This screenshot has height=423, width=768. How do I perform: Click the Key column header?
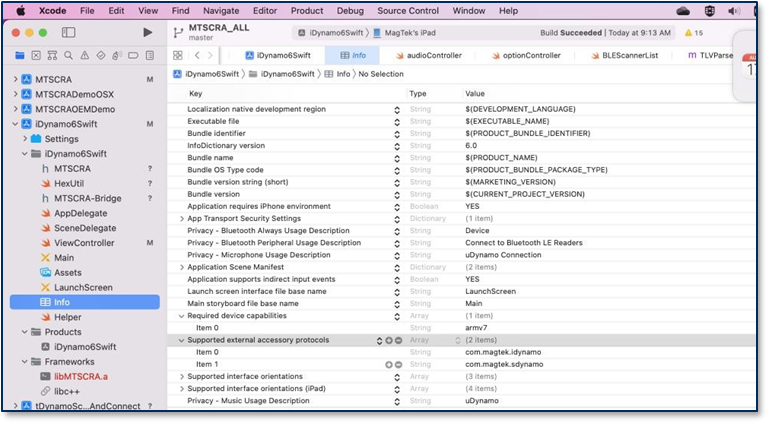[x=195, y=94]
